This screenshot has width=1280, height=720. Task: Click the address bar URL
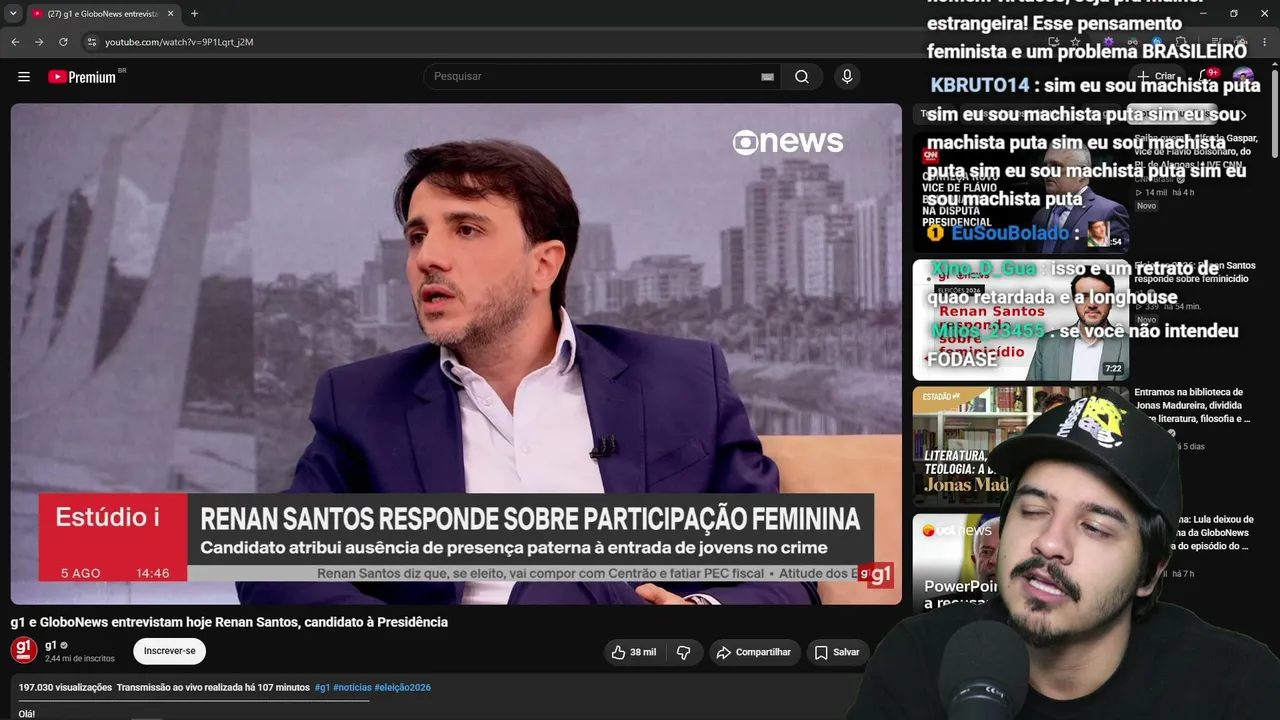pos(179,42)
